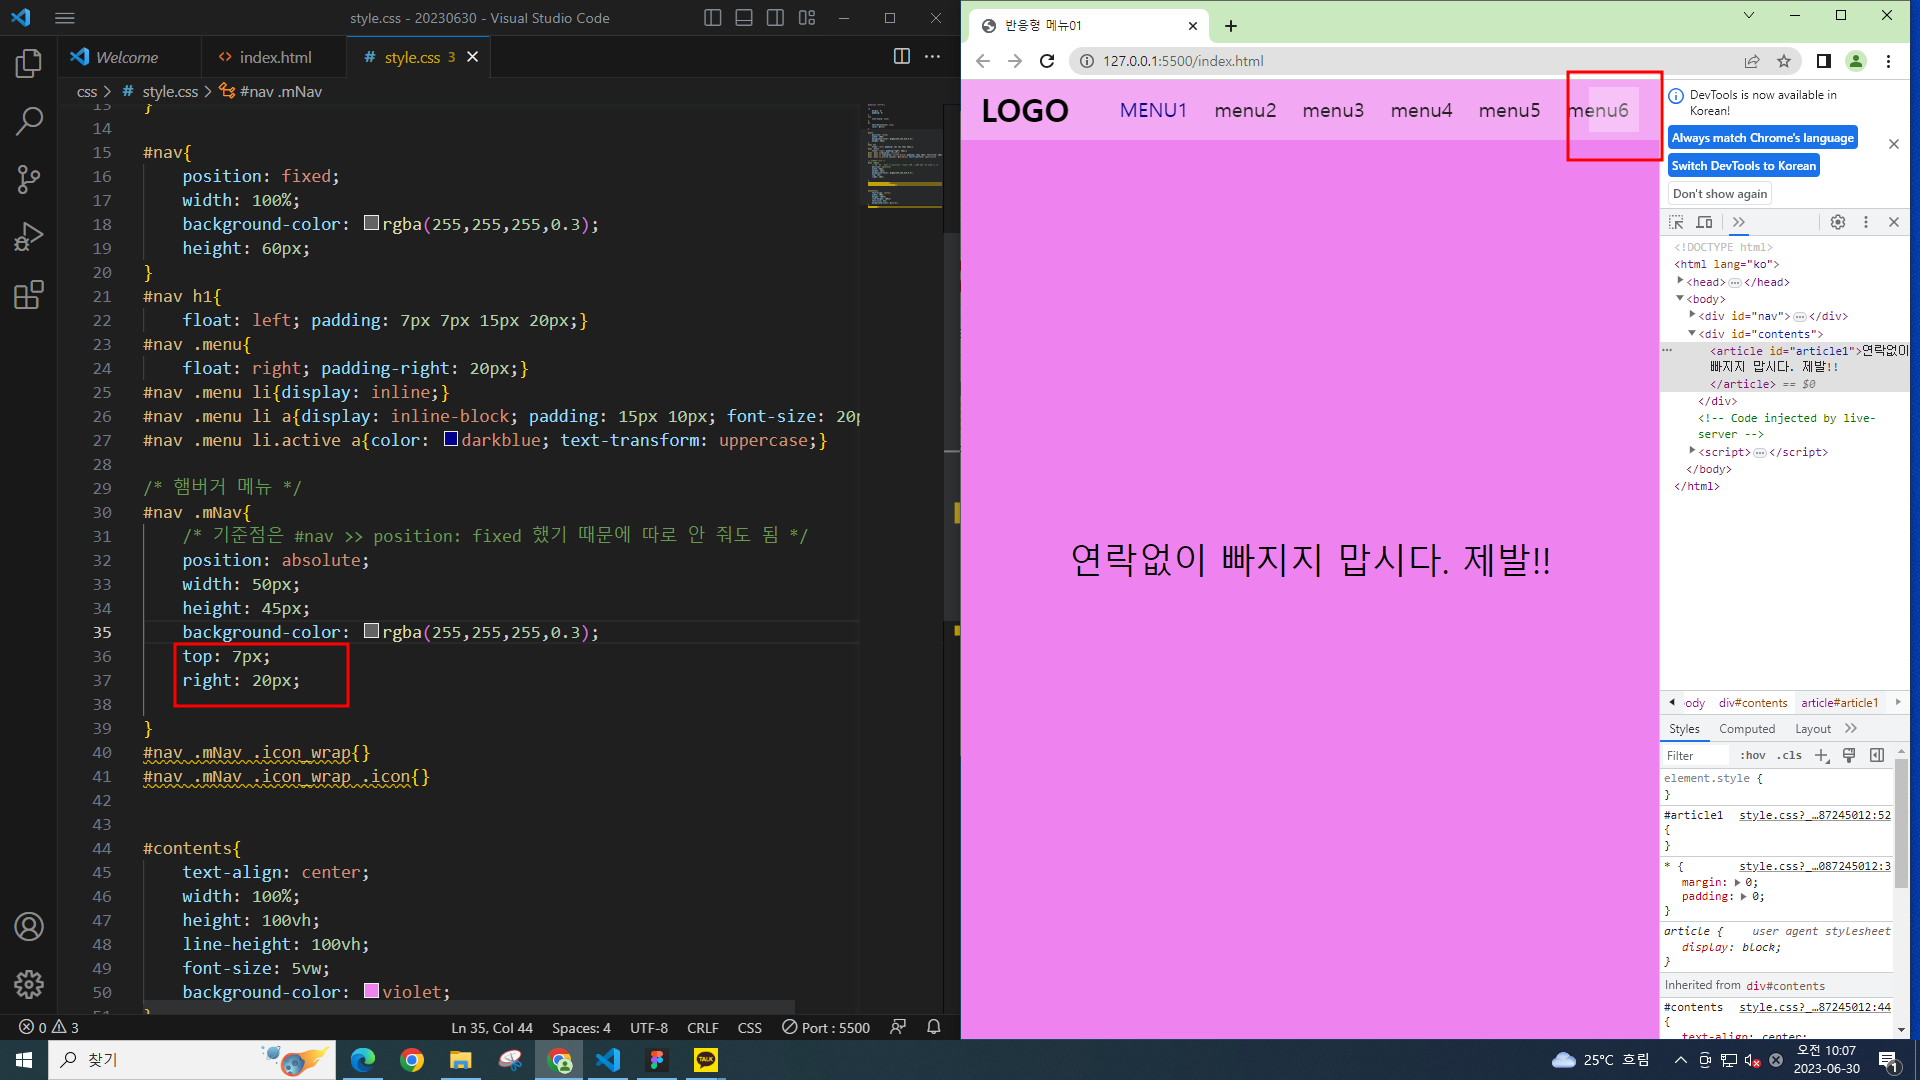
Task: Expand the head element in DOM tree
Action: (1681, 282)
